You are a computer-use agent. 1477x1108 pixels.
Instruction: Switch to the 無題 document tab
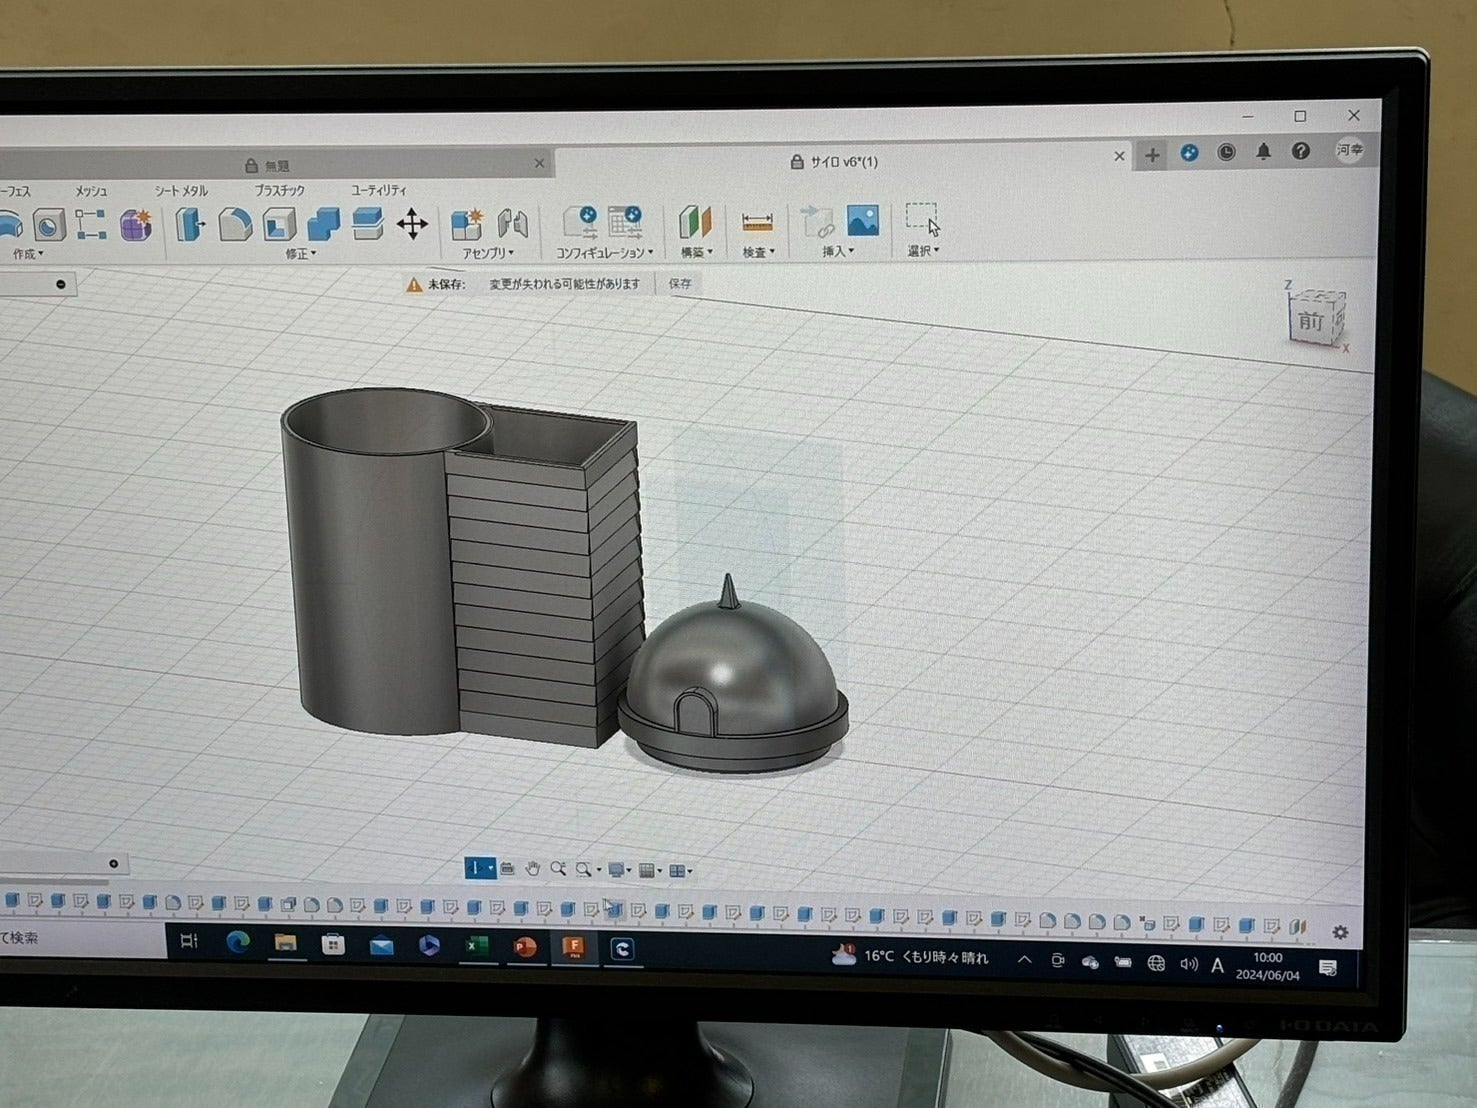coord(277,166)
